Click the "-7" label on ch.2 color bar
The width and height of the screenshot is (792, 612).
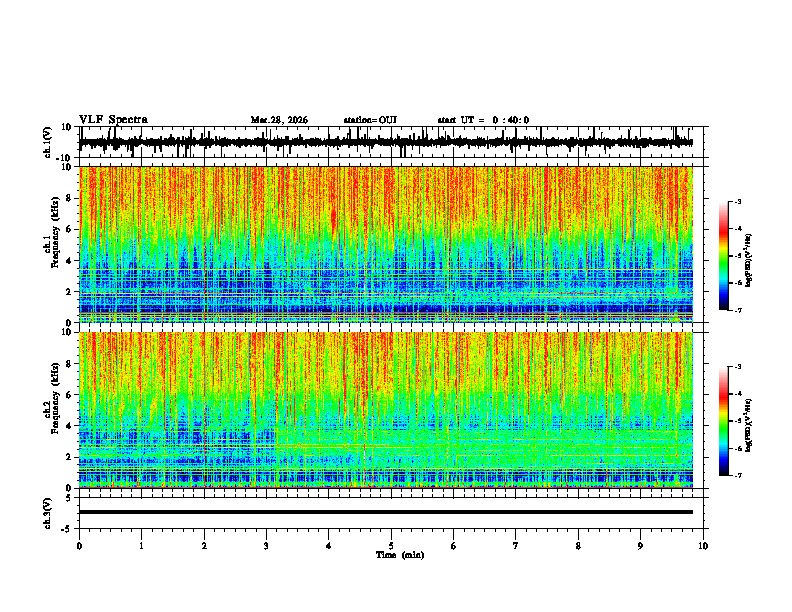point(737,476)
